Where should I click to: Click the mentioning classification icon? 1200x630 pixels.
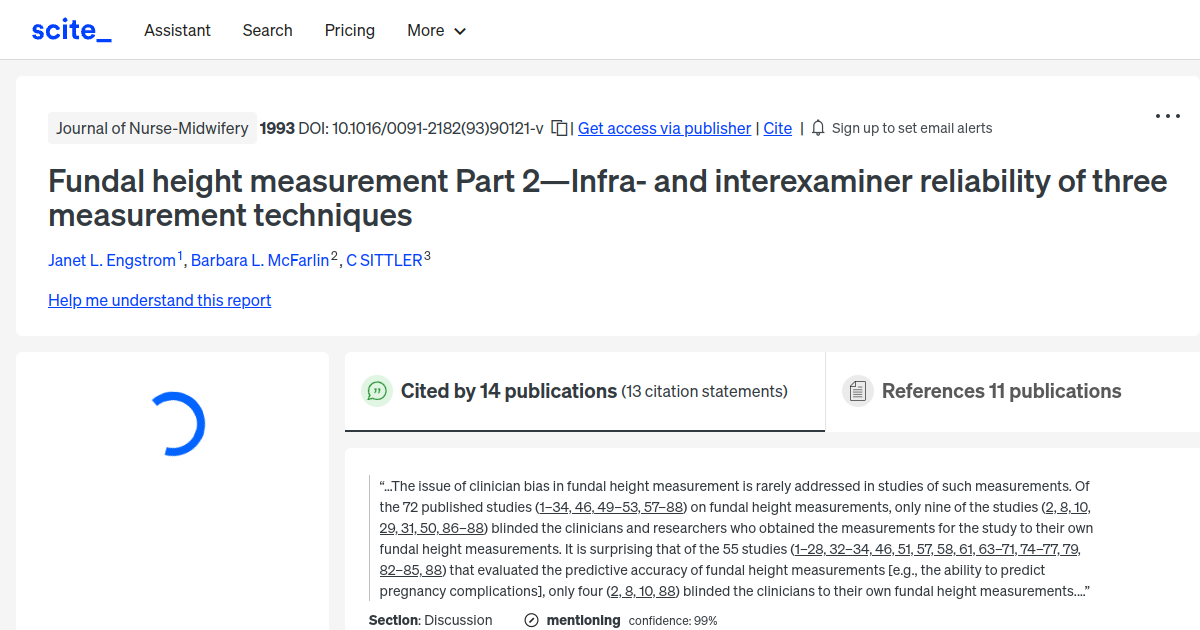click(x=529, y=620)
